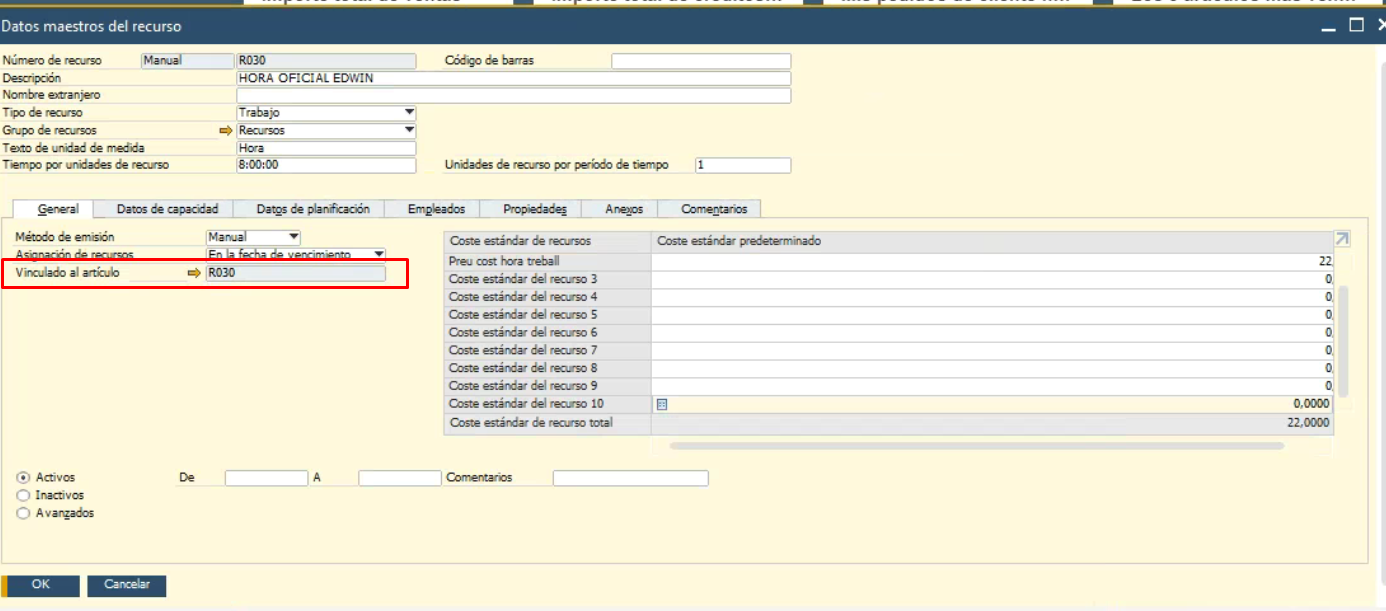Open the Tipo de recurso dropdown
The width and height of the screenshot is (1386, 611).
[409, 113]
